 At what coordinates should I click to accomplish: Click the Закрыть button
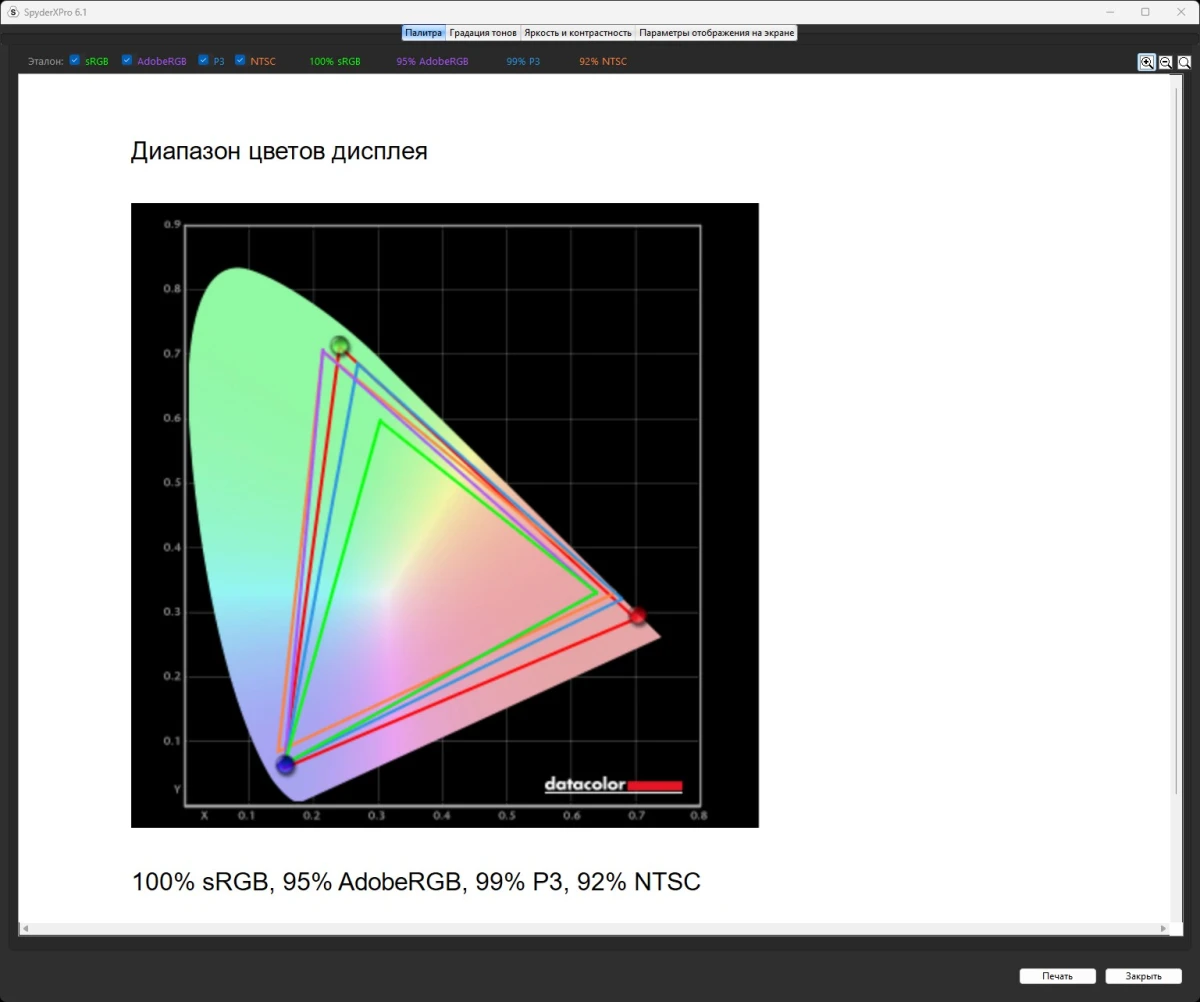point(1143,976)
